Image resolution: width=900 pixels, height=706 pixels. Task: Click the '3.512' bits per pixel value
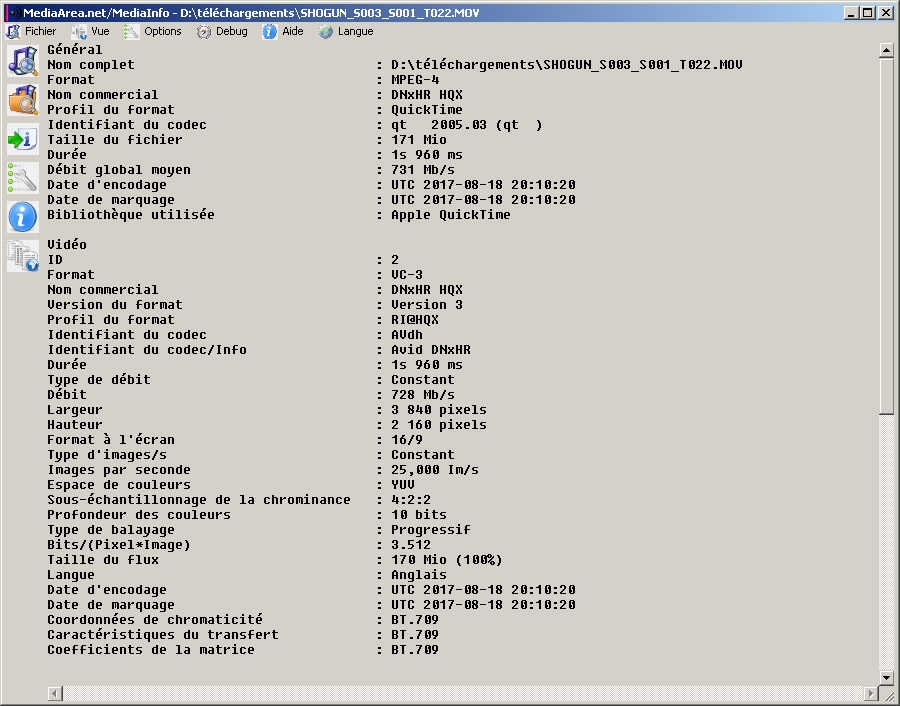tap(410, 545)
